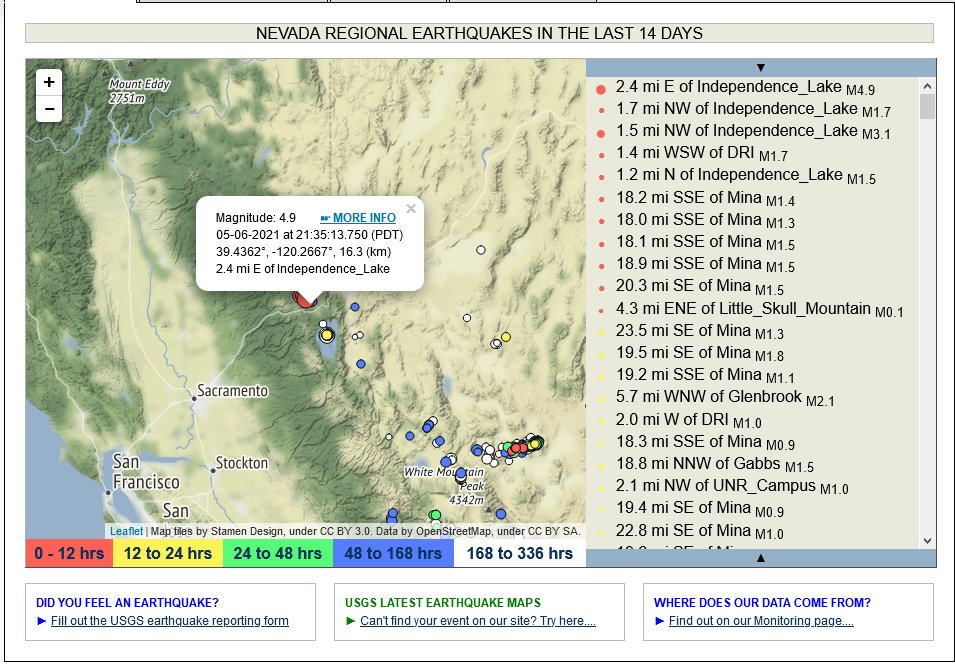Select 2.1 mi NW of UNR_Campus M1.0
Viewport: 955px width, 665px height.
[x=731, y=487]
